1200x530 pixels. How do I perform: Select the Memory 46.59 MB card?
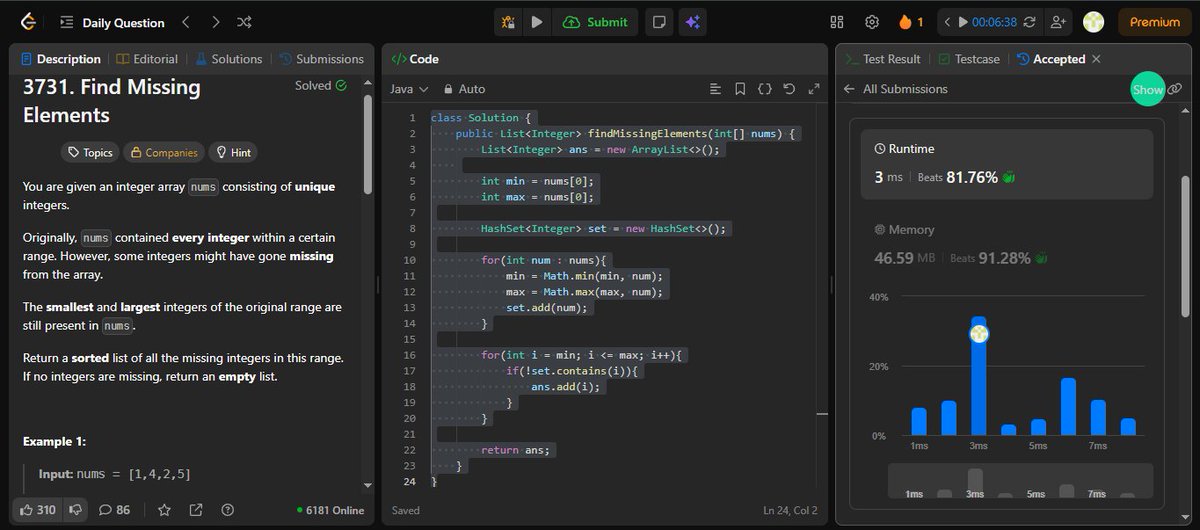tap(1007, 244)
